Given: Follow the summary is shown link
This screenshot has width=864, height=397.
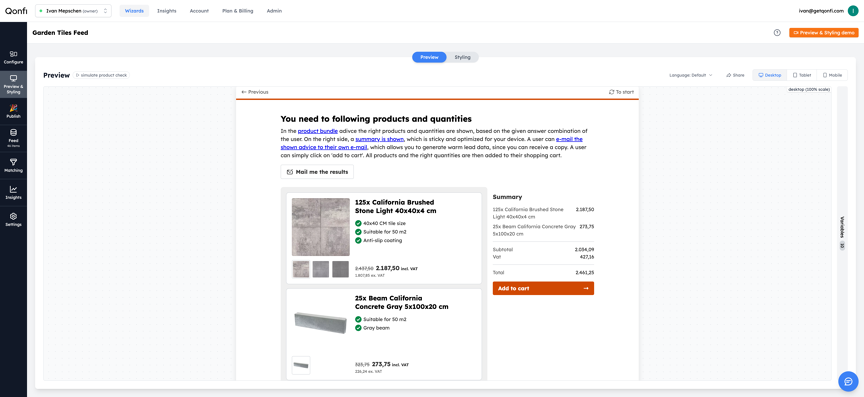Looking at the screenshot, I should pyautogui.click(x=379, y=140).
